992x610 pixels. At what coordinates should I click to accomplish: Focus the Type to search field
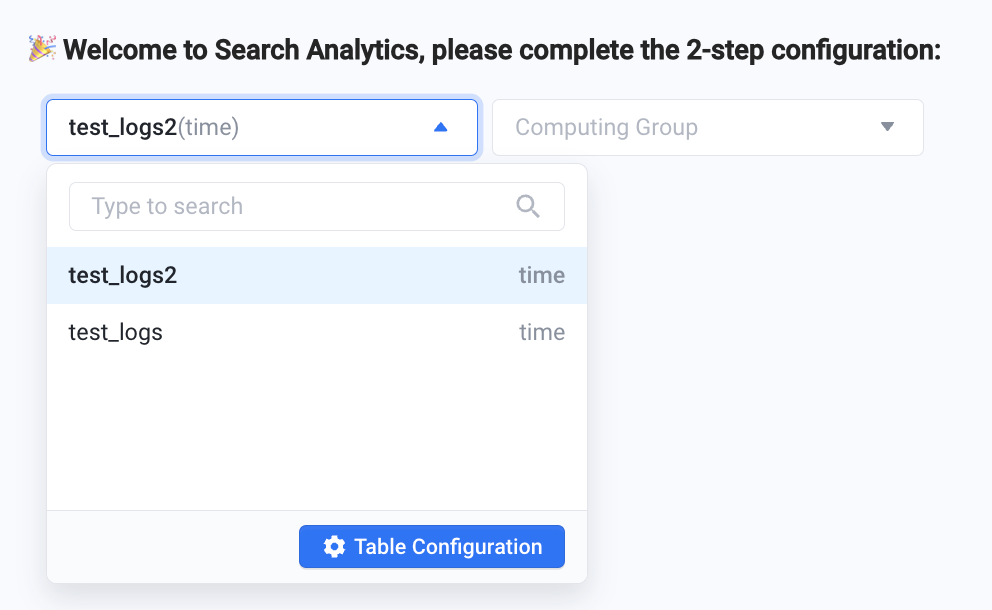point(317,206)
